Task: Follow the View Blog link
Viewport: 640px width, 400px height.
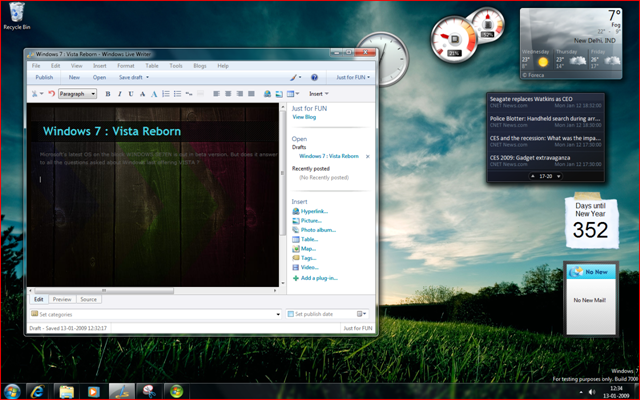Action: pyautogui.click(x=304, y=117)
